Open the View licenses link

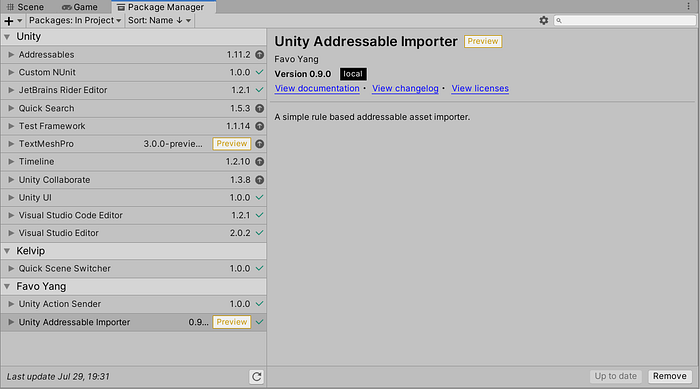click(x=480, y=88)
